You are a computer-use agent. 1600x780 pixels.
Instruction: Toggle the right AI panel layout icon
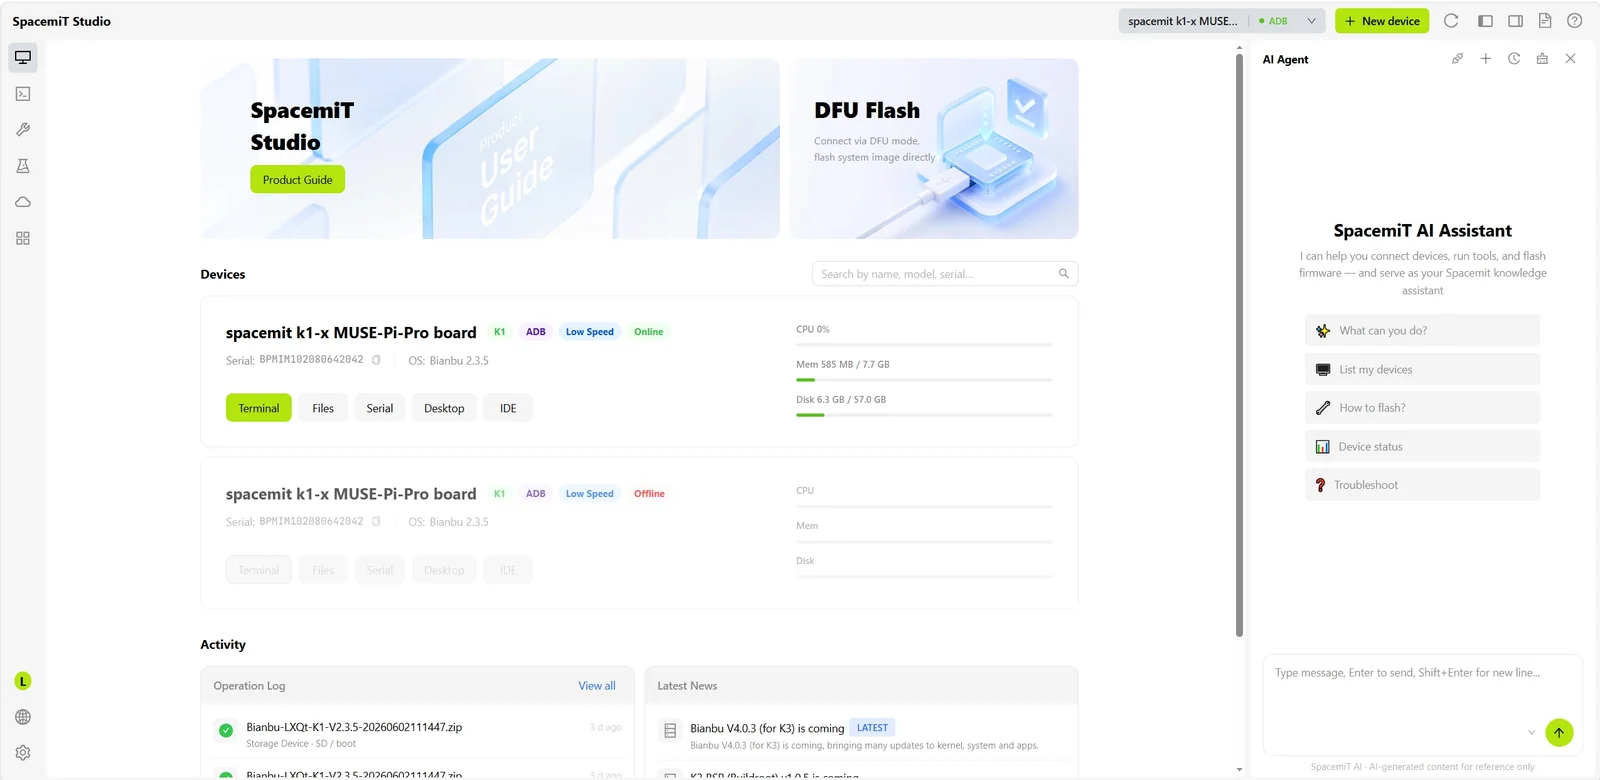click(x=1516, y=21)
